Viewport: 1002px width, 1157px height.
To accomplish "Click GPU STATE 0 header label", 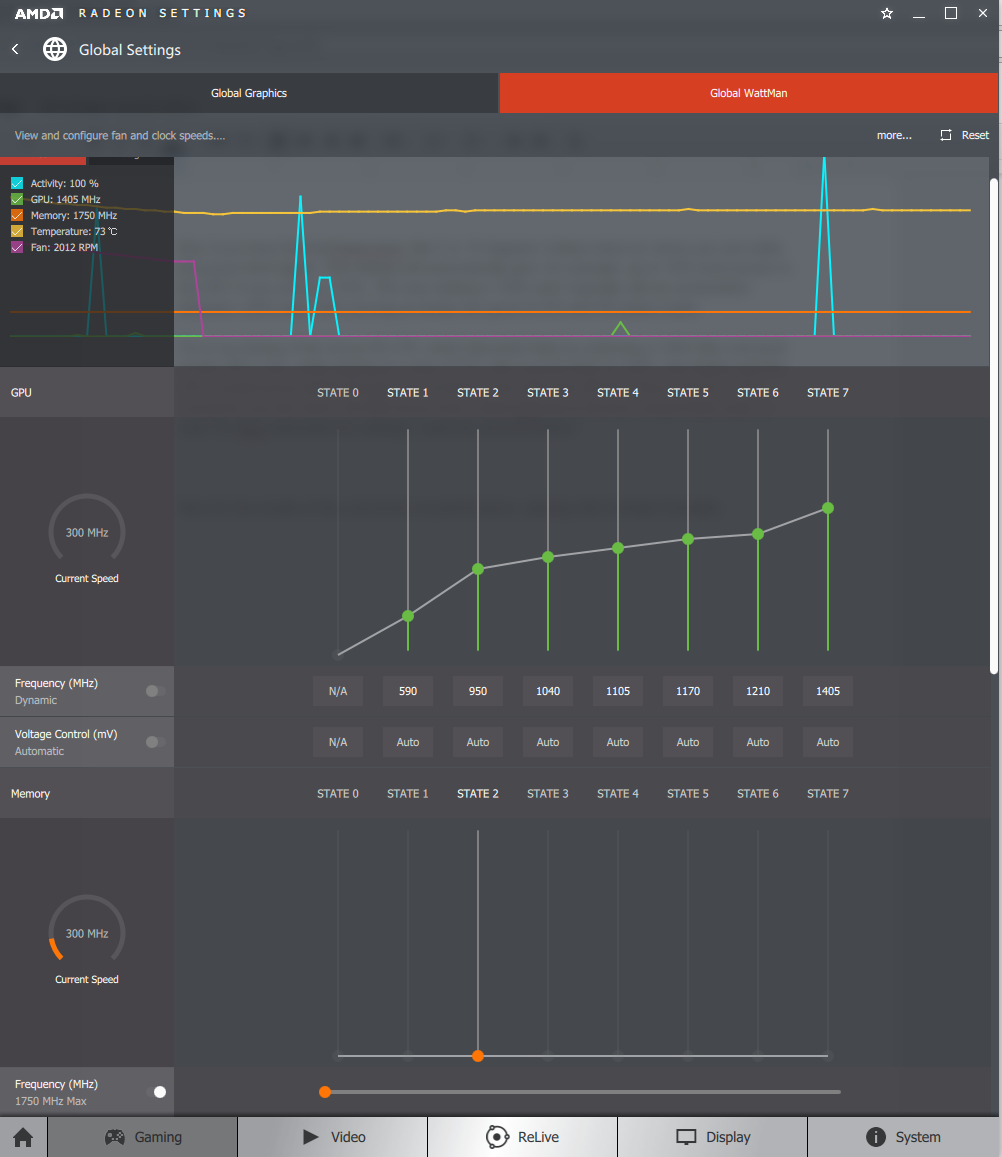I will pyautogui.click(x=338, y=393).
